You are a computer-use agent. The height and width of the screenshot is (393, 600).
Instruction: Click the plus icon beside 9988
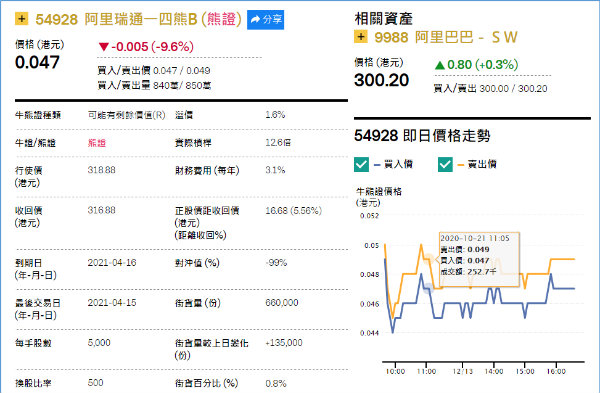[x=360, y=37]
